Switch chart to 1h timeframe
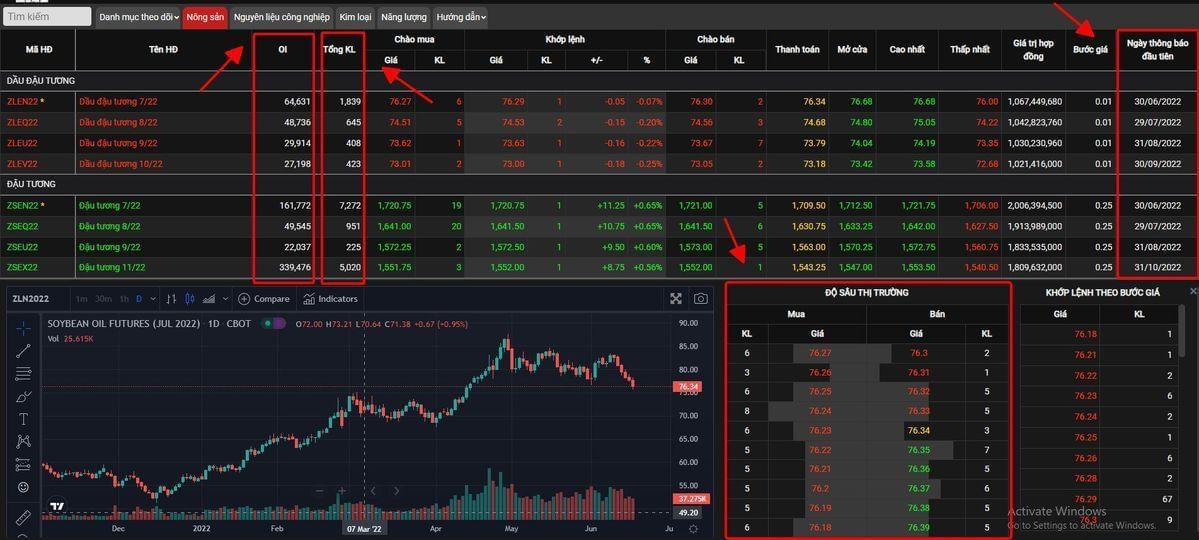The width and height of the screenshot is (1199, 540). click(x=124, y=299)
